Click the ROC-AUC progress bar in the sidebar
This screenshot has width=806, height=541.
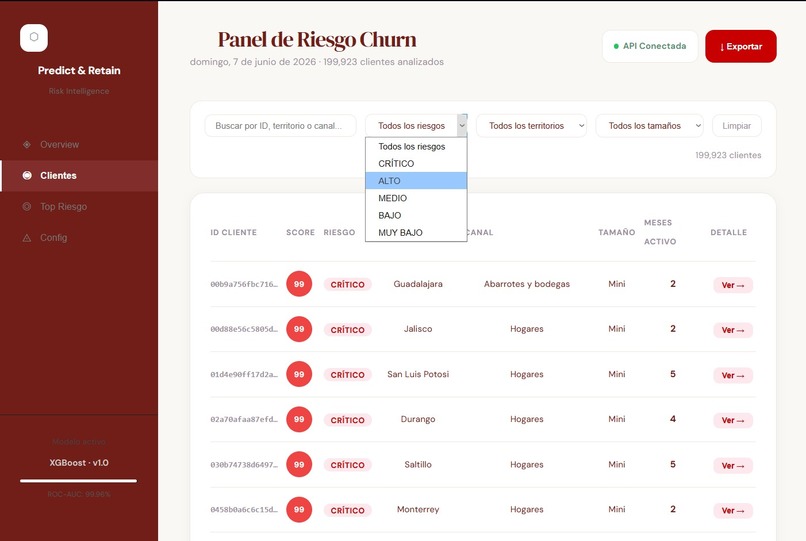pos(79,481)
